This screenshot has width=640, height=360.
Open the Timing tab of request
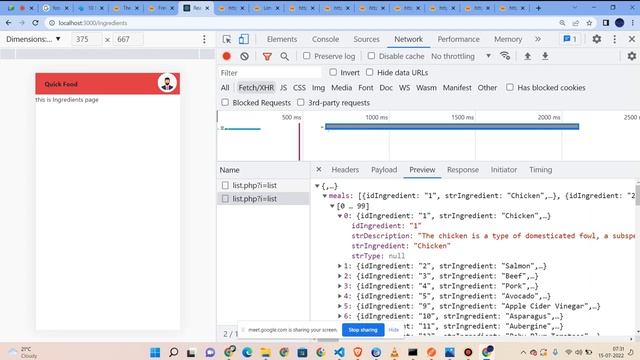[540, 169]
